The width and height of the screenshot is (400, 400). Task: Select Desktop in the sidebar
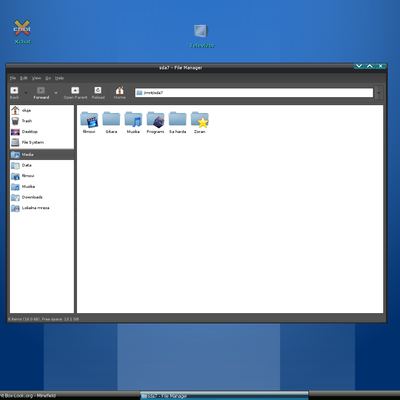click(x=42, y=132)
